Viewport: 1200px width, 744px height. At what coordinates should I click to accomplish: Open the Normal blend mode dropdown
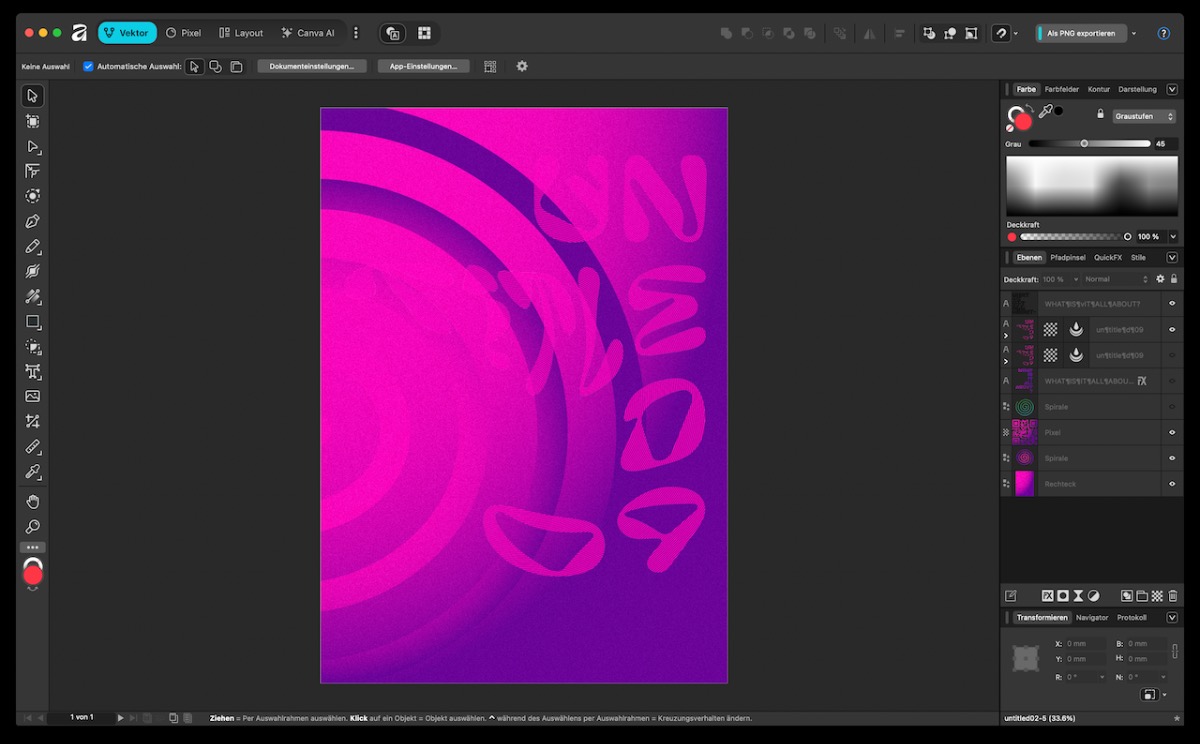1116,279
